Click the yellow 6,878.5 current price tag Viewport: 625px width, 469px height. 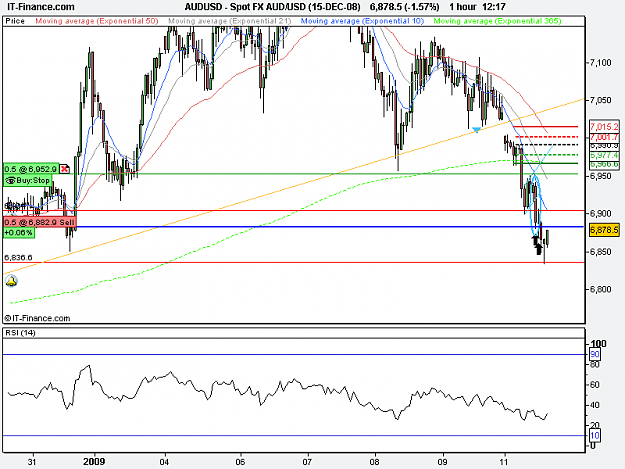[604, 230]
